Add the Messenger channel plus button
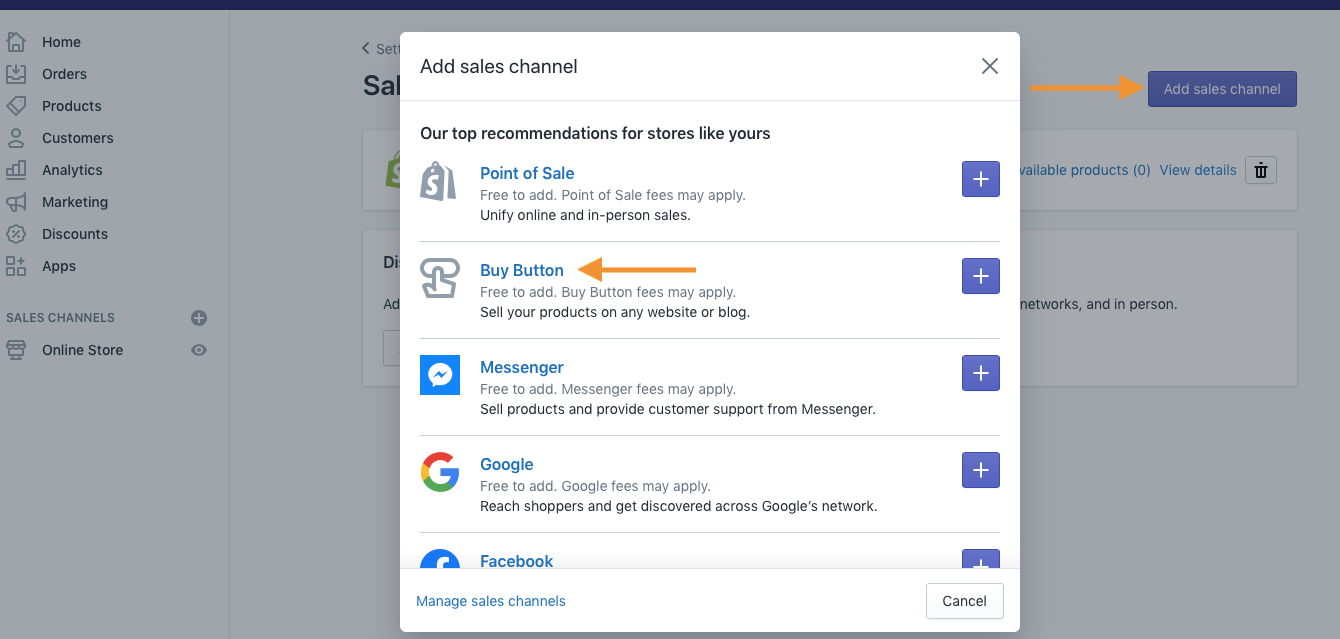This screenshot has width=1340, height=639. point(980,373)
